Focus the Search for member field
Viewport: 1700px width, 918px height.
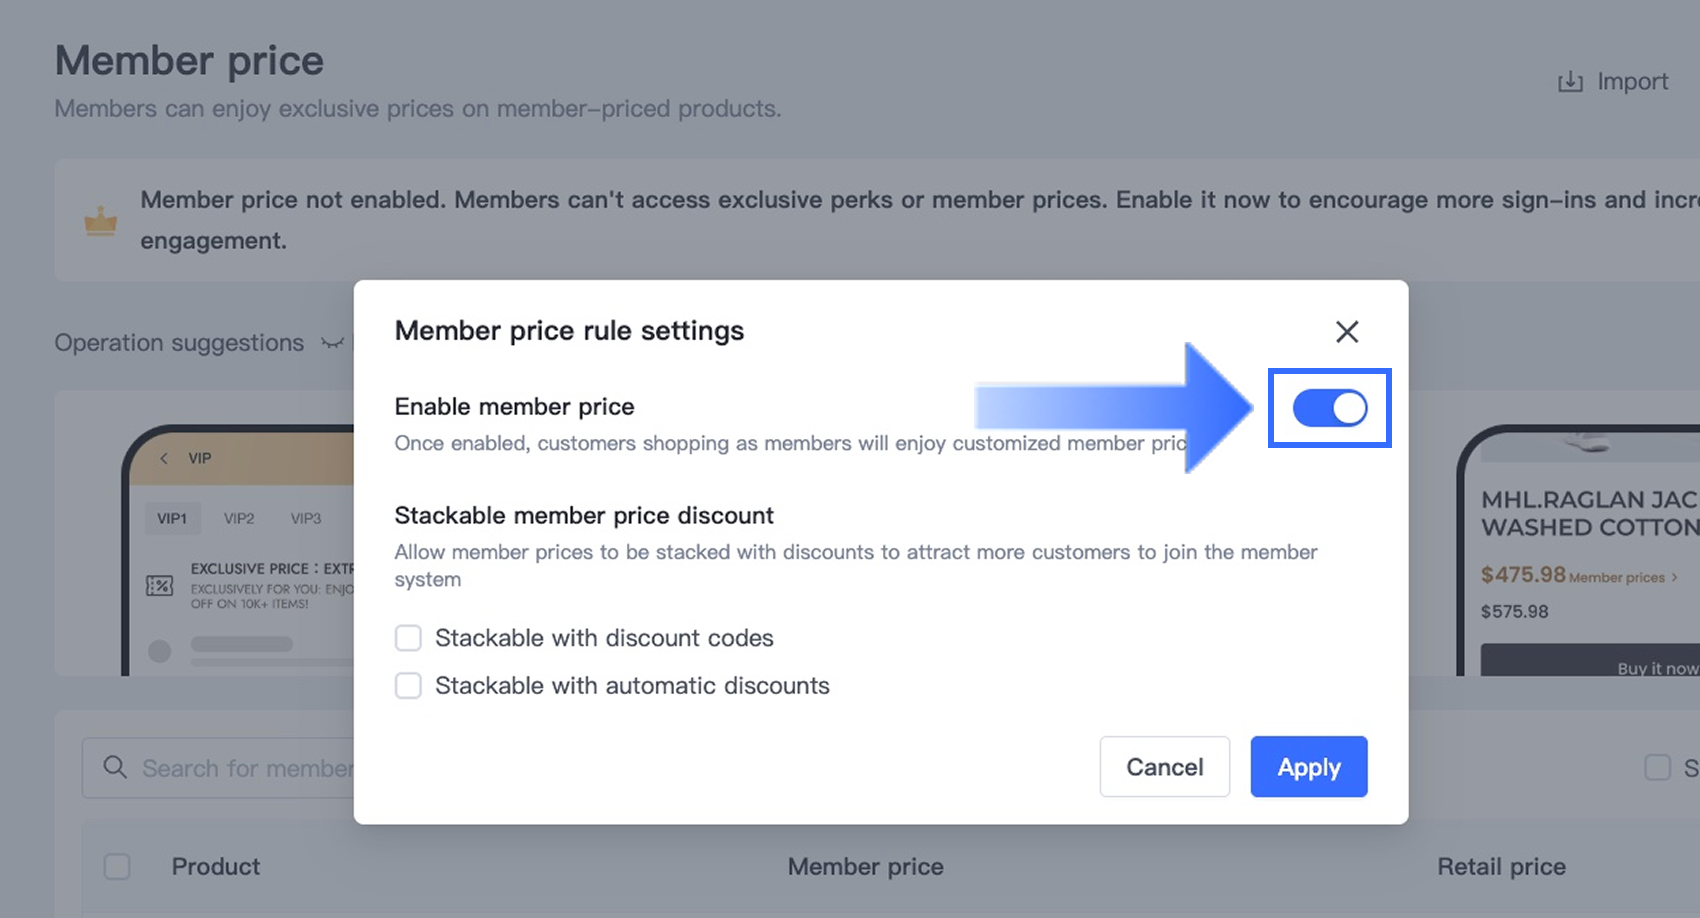pyautogui.click(x=247, y=768)
